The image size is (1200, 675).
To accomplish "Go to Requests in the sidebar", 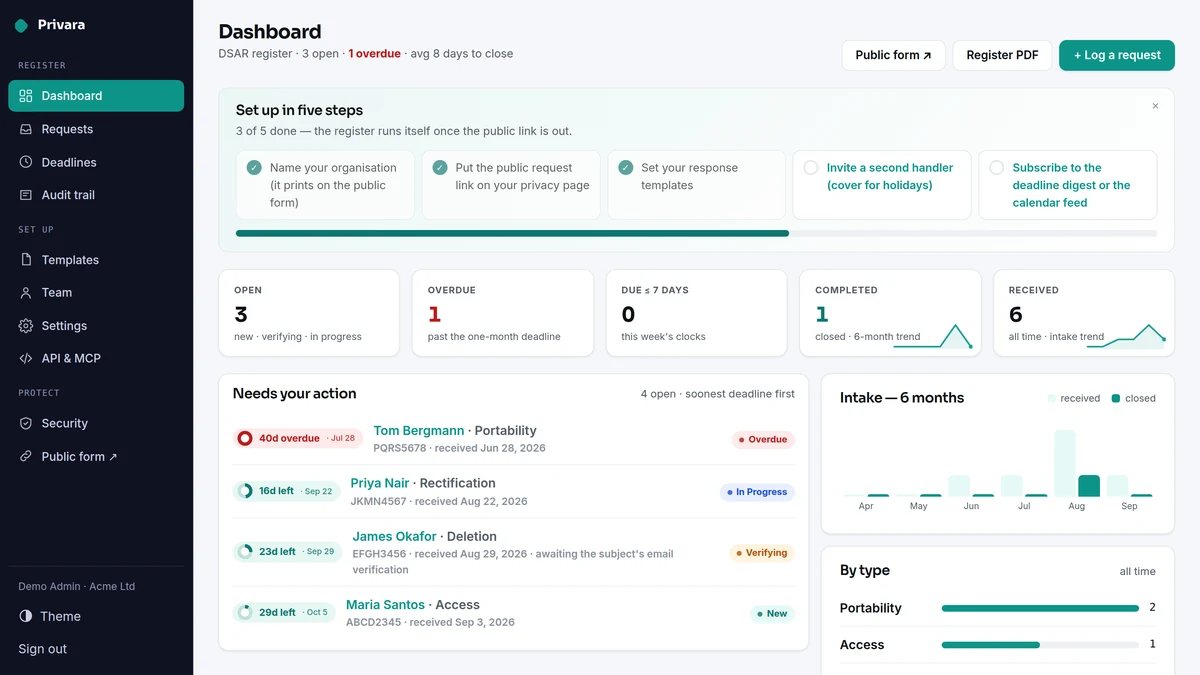I will click(x=96, y=129).
